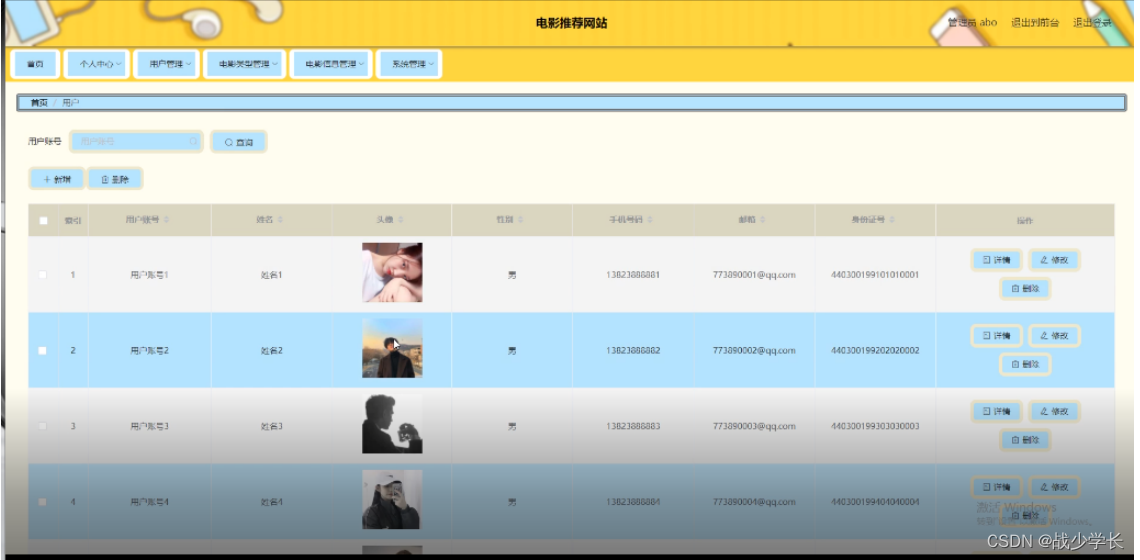
Task: Click 修改 for user 姓名2
Action: point(1053,335)
